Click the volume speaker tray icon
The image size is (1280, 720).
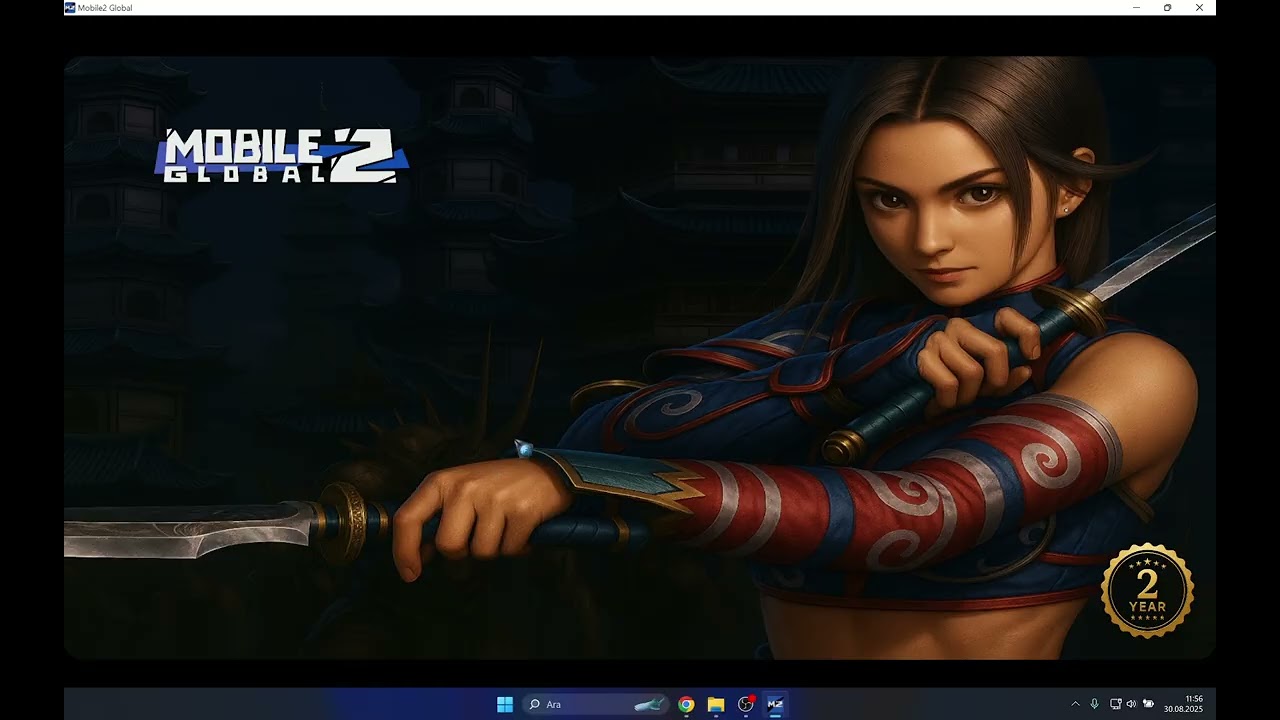pyautogui.click(x=1131, y=704)
